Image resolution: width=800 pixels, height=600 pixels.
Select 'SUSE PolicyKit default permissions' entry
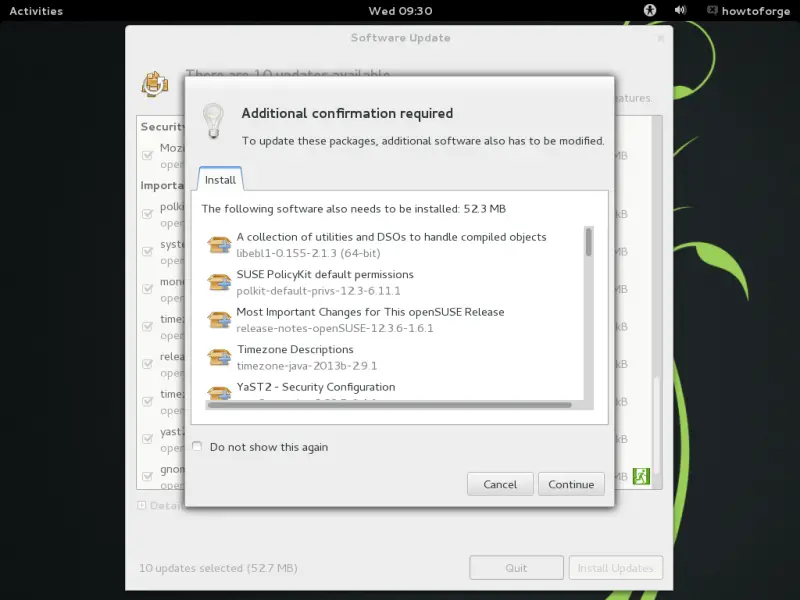pos(394,282)
